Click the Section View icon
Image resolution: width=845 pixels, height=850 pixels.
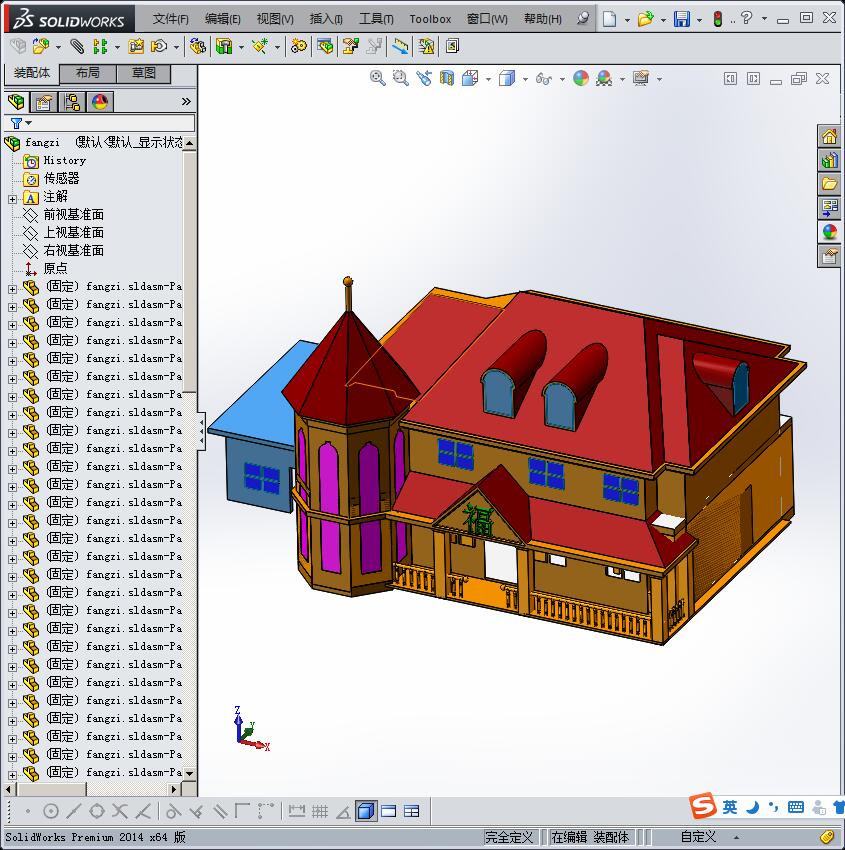tap(447, 78)
